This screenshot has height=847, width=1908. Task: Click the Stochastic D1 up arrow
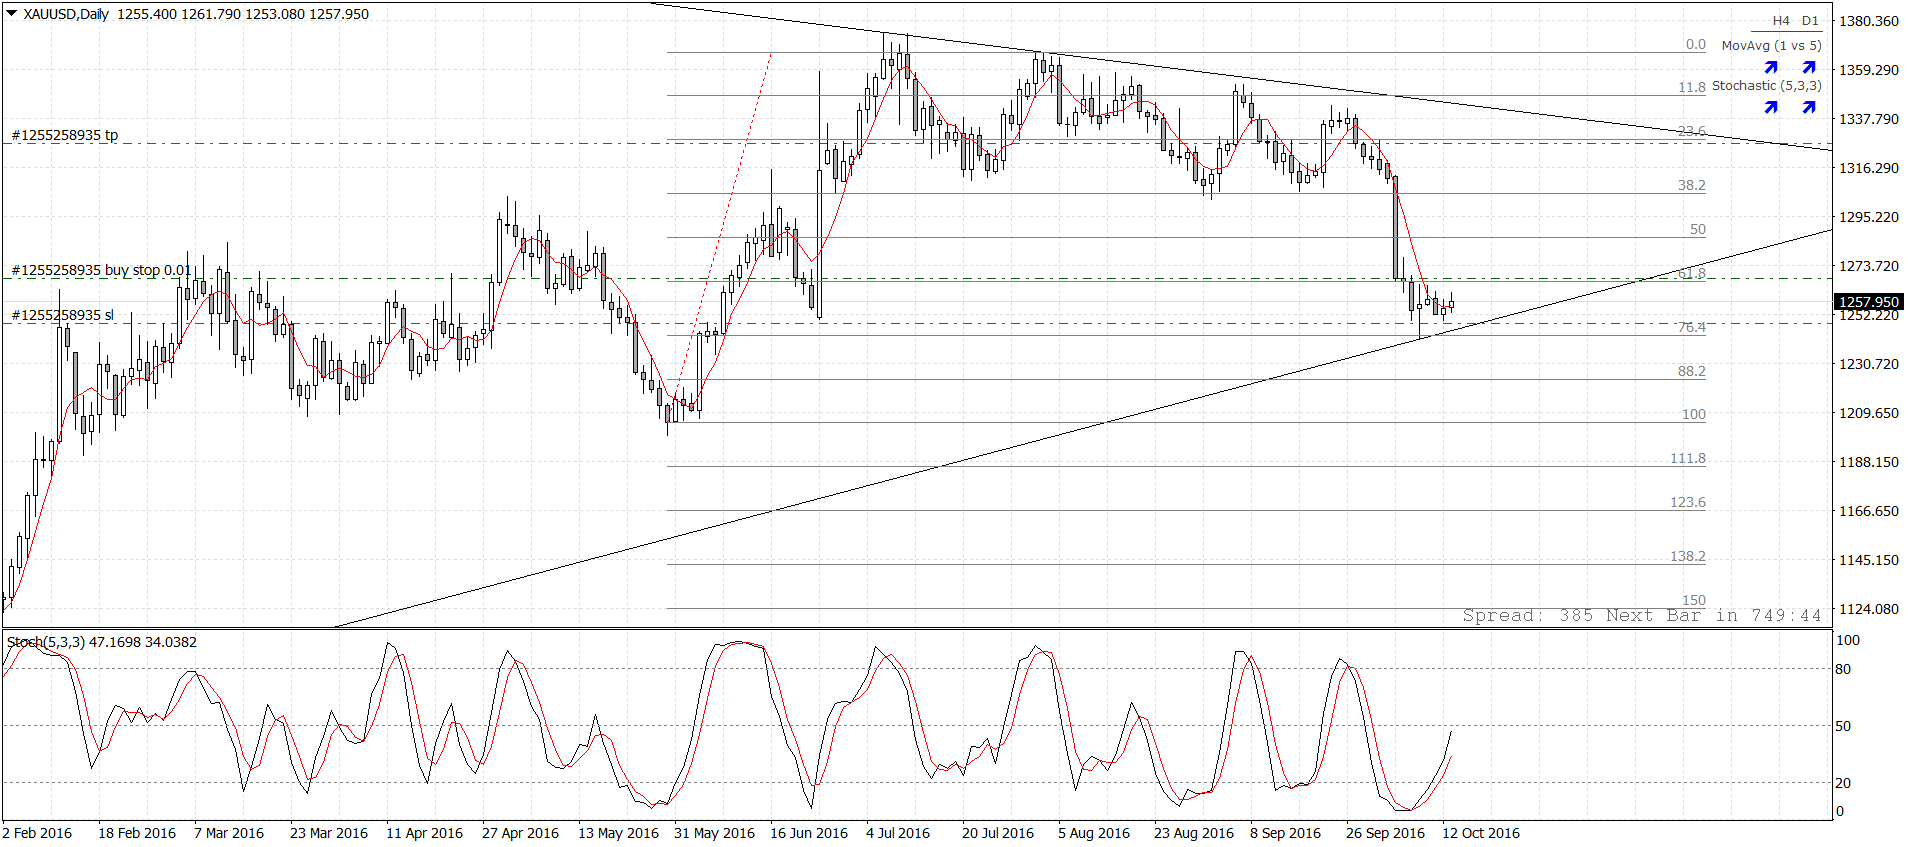point(1809,107)
